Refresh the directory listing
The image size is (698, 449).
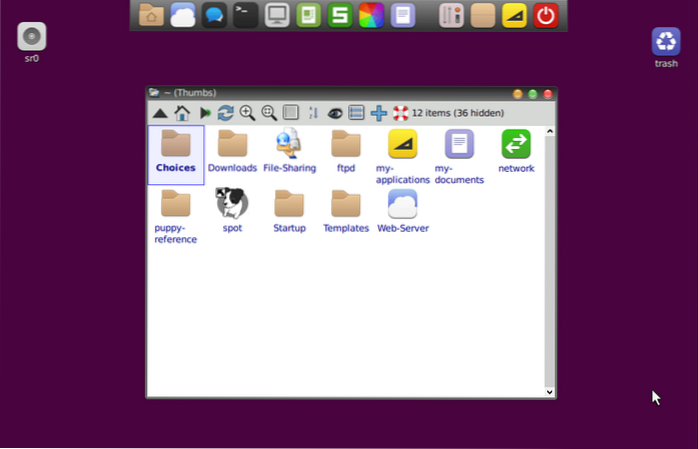coord(226,114)
